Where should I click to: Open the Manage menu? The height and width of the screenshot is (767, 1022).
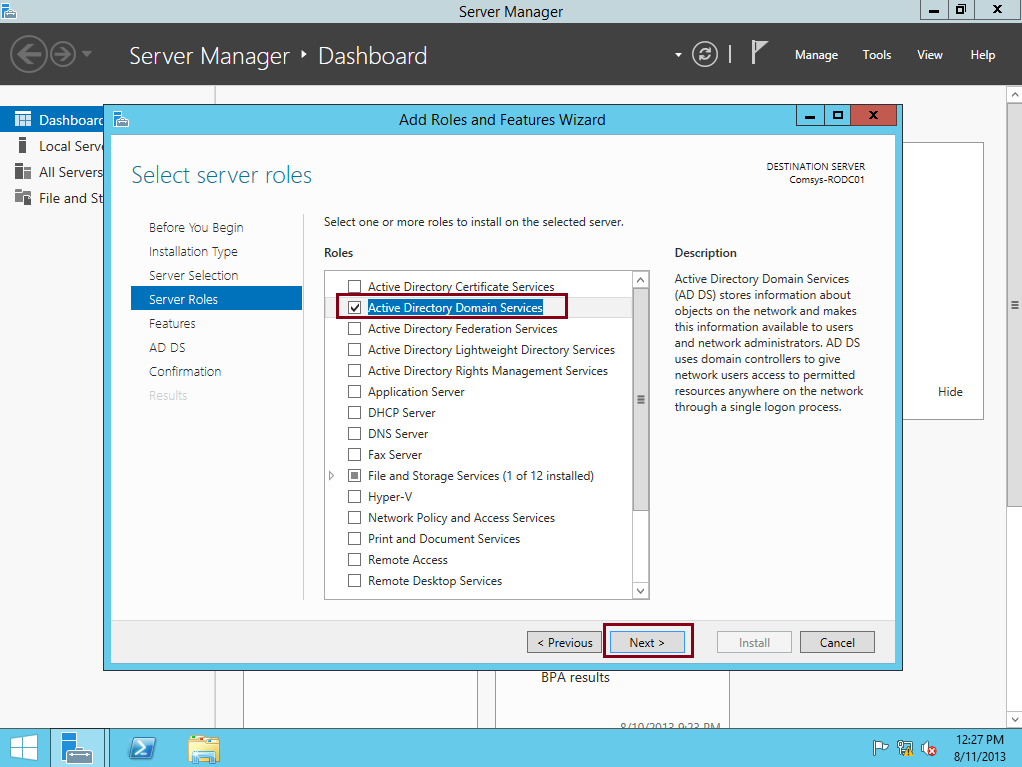(816, 55)
